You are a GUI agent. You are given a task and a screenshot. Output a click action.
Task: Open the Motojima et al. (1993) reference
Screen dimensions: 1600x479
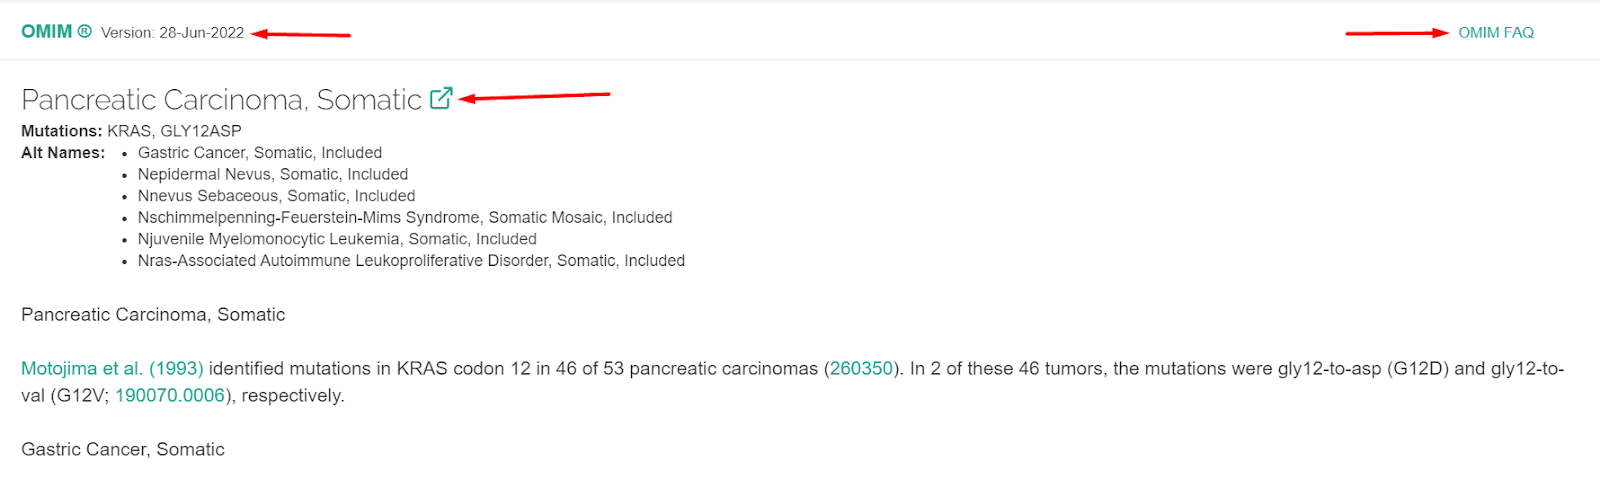112,369
